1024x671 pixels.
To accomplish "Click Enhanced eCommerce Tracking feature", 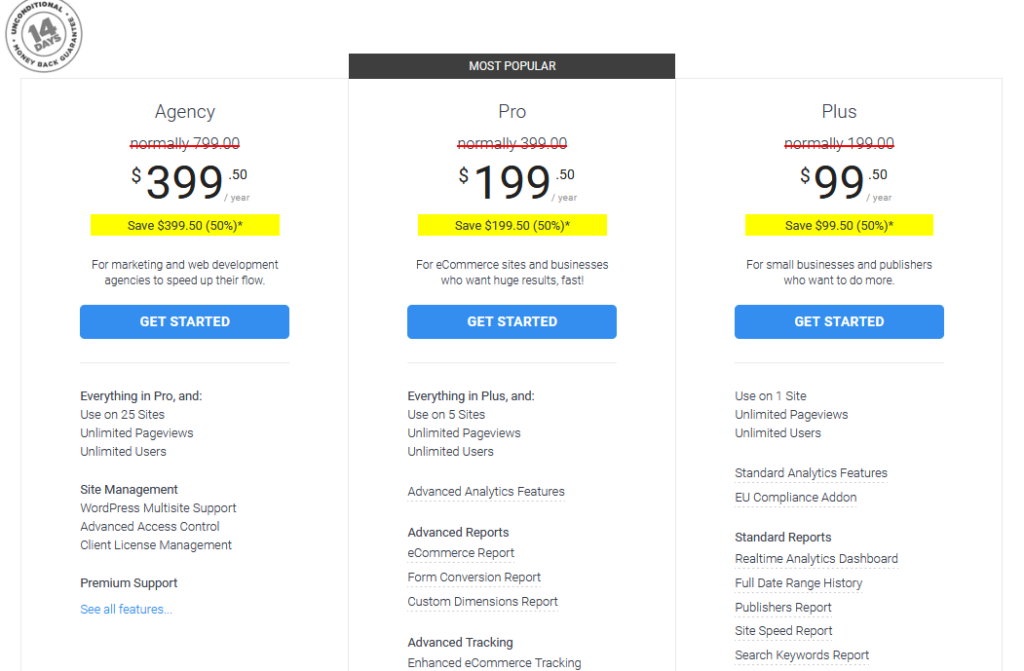I will point(494,663).
